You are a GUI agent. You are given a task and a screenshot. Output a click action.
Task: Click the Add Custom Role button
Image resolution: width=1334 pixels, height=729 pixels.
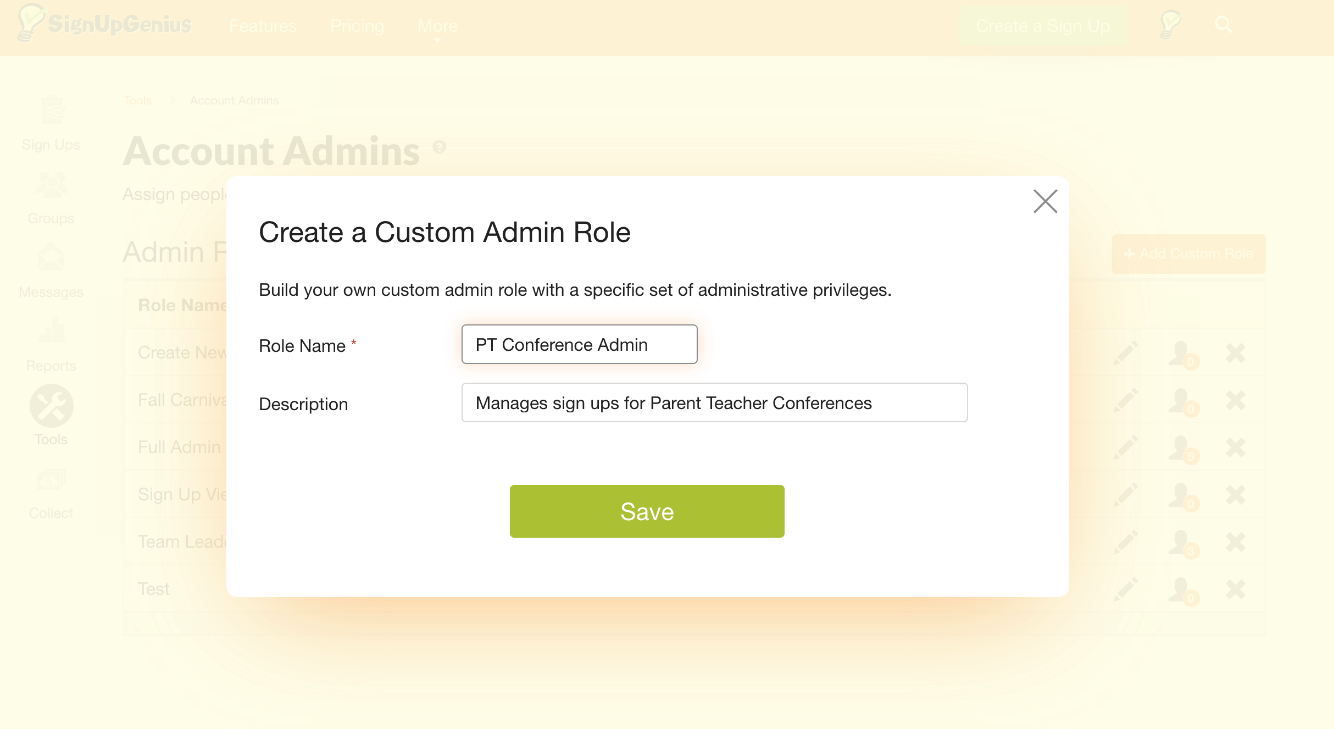click(1188, 254)
